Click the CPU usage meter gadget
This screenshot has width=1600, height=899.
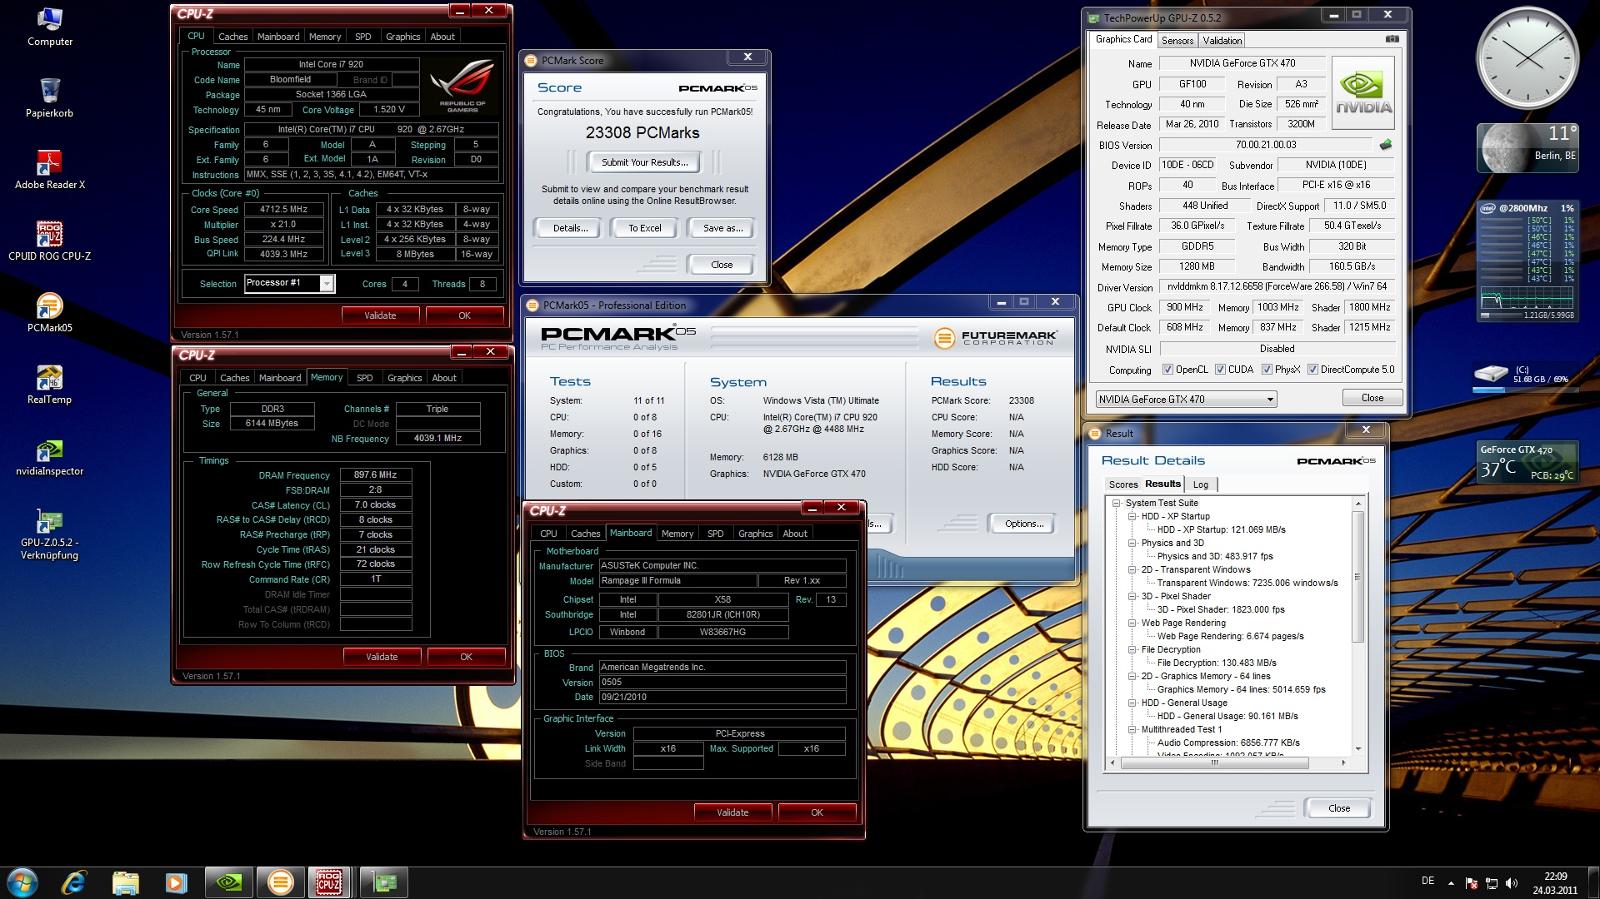[x=1527, y=261]
